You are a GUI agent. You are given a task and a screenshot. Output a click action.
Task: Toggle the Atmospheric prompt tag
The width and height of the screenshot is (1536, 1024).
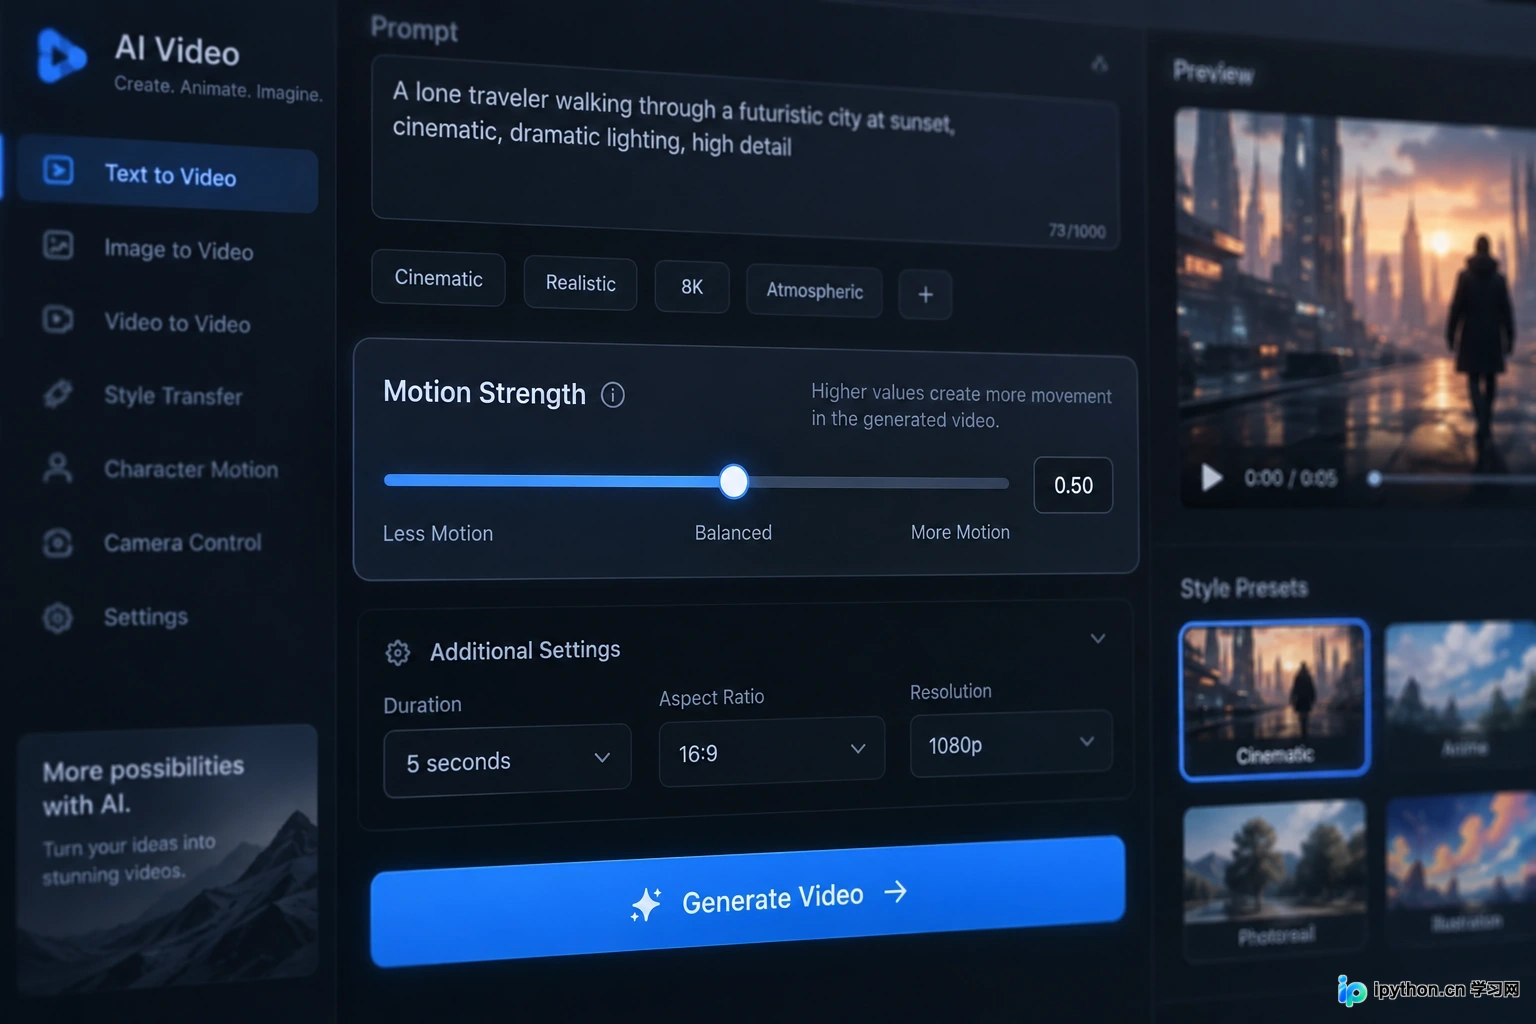(x=814, y=291)
